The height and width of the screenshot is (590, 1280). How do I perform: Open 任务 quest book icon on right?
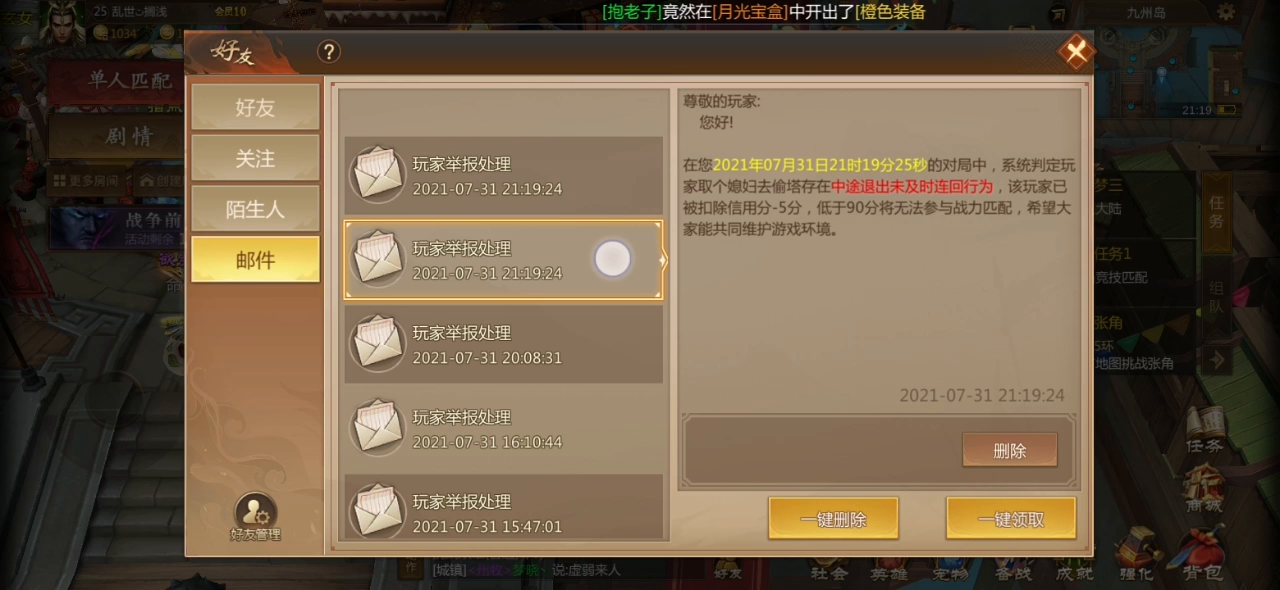tap(1203, 430)
